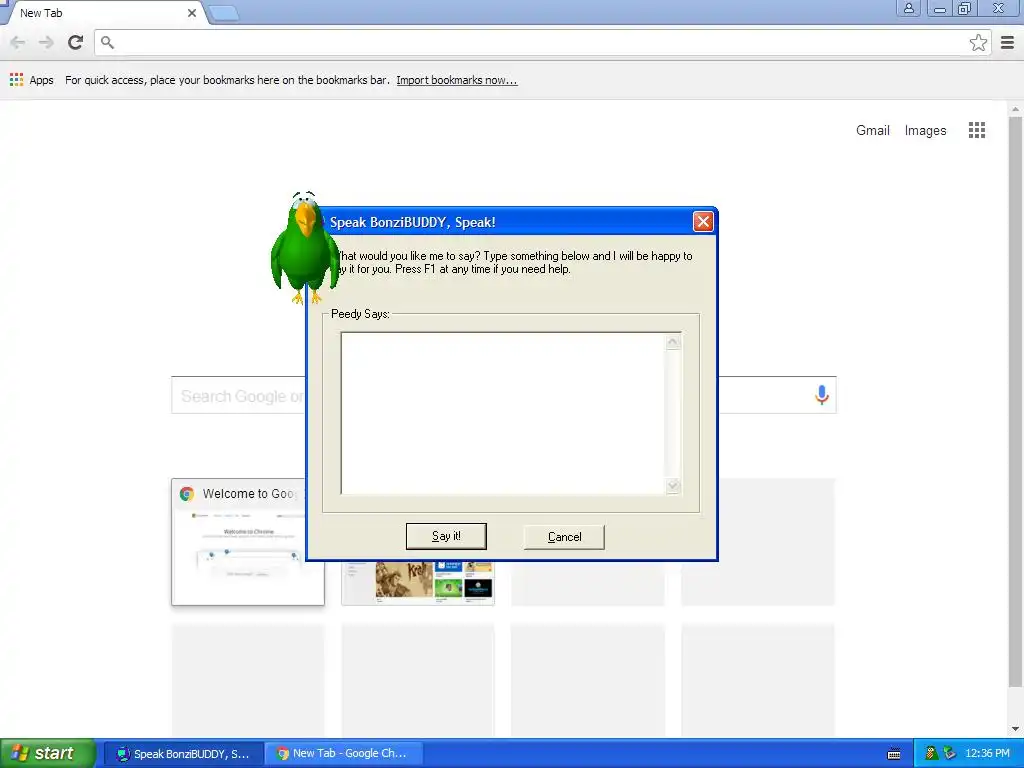Bookmark this page with the star icon

click(x=978, y=42)
